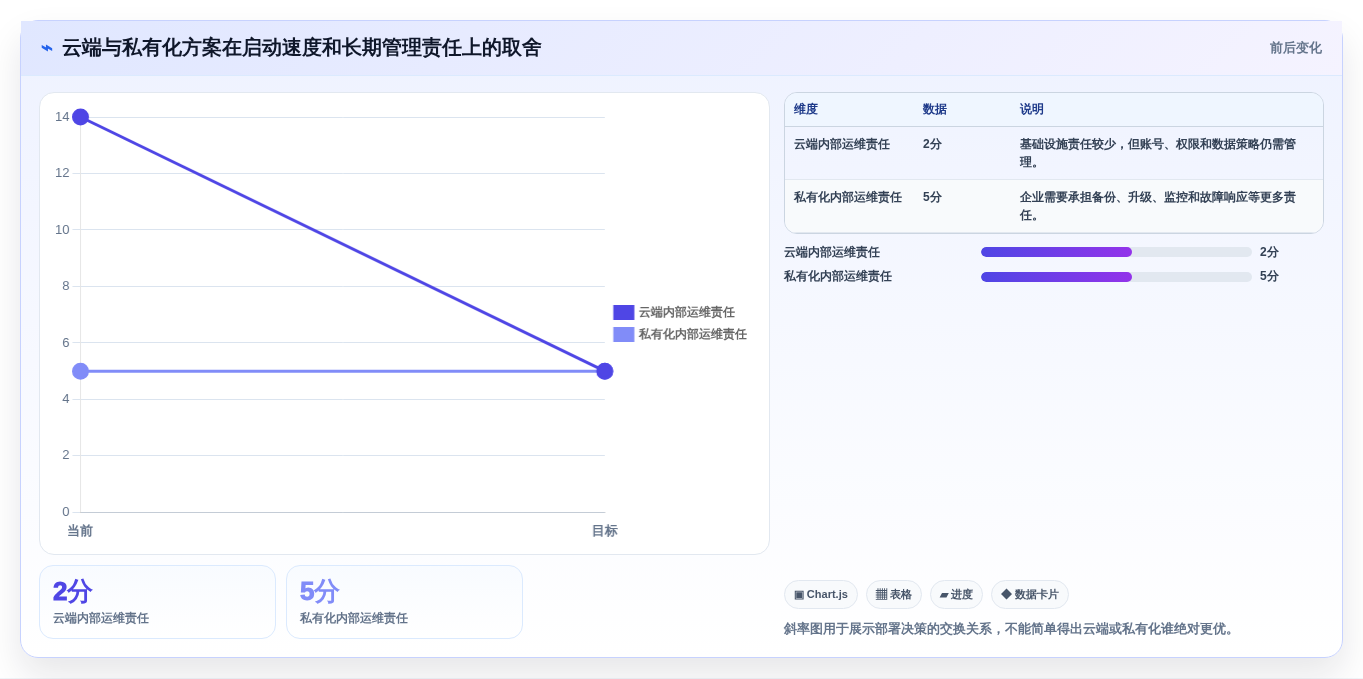Viewport: 1363px width, 679px height.
Task: Click the y-axis tick label 0
Action: 66,512
